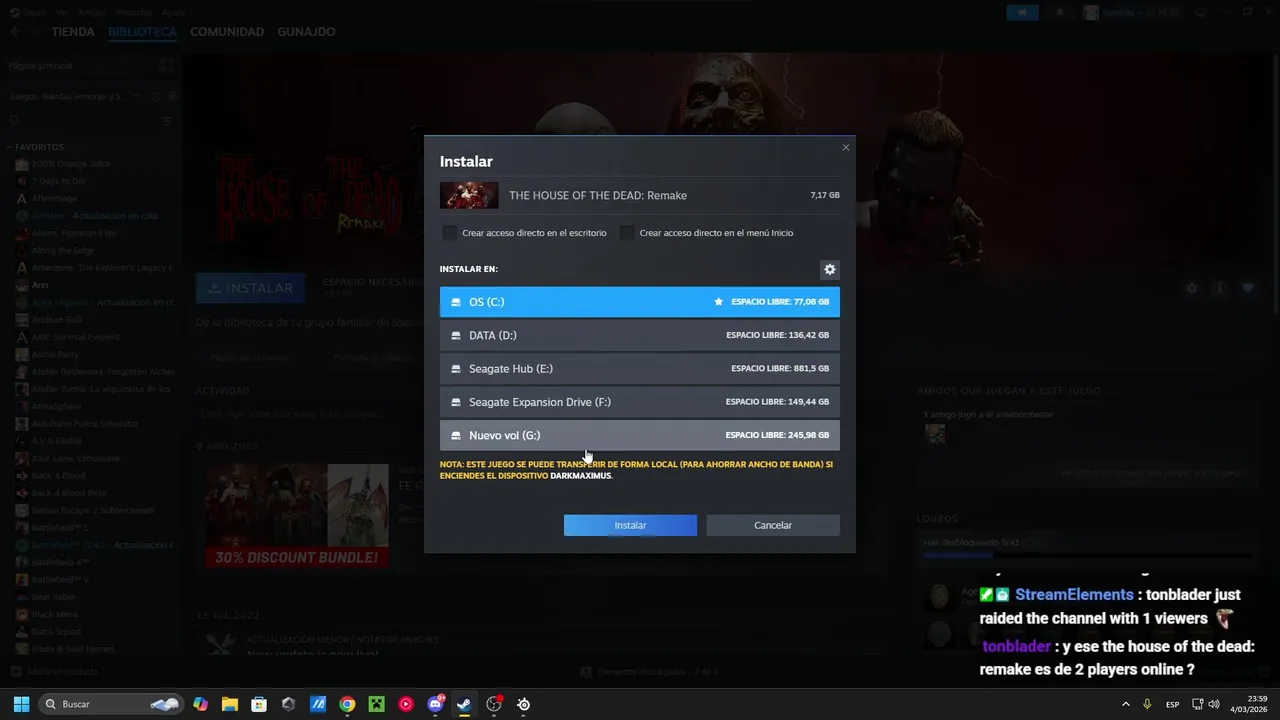Open Minecraft creeper icon in taskbar

pos(376,704)
